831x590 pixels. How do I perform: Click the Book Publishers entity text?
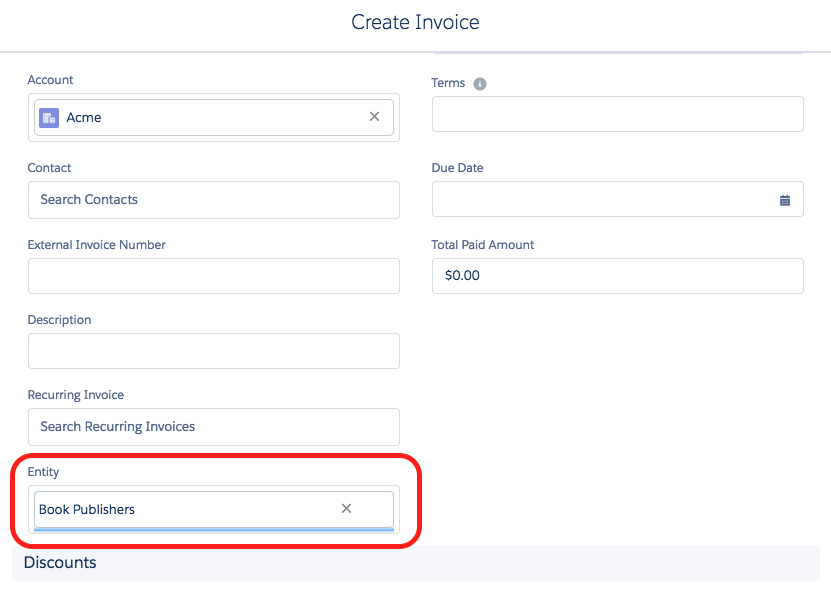click(x=87, y=509)
